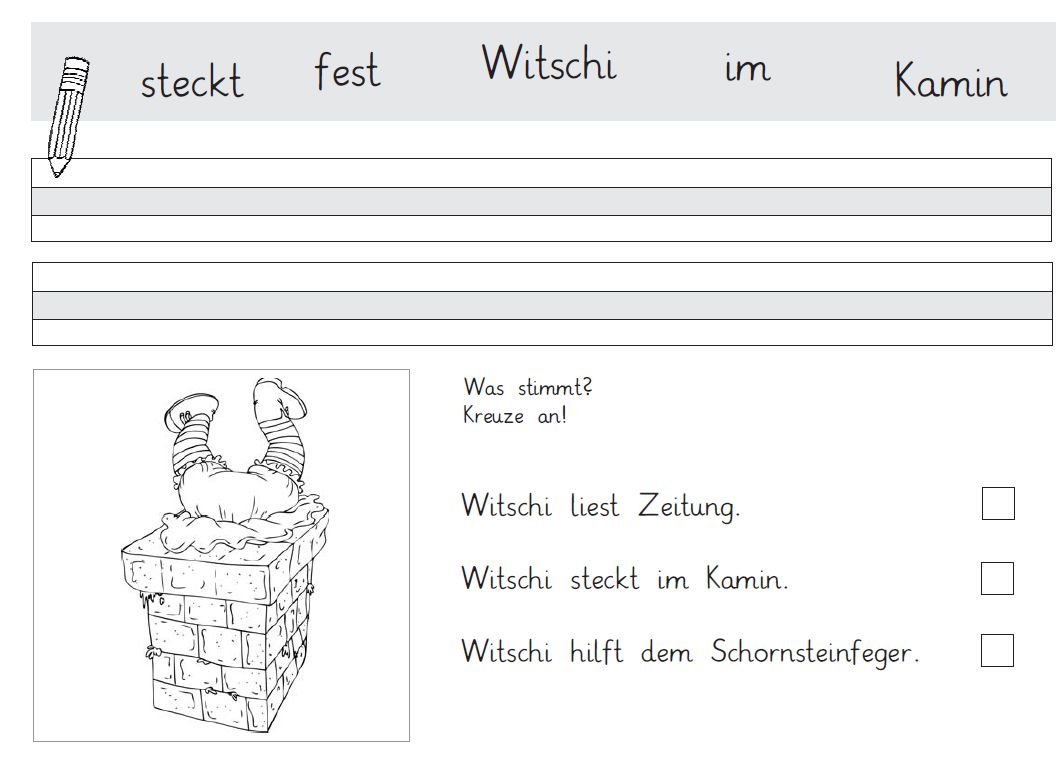This screenshot has height=765, width=1059.
Task: Click the chimney illustration with legs
Action: click(221, 555)
